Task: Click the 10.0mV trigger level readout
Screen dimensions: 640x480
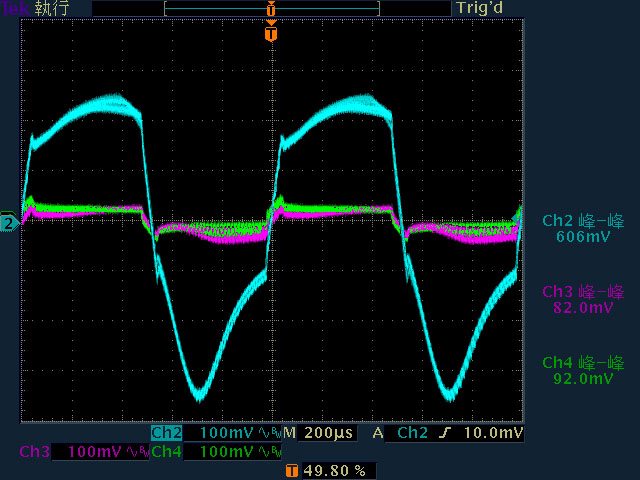Action: click(x=495, y=433)
